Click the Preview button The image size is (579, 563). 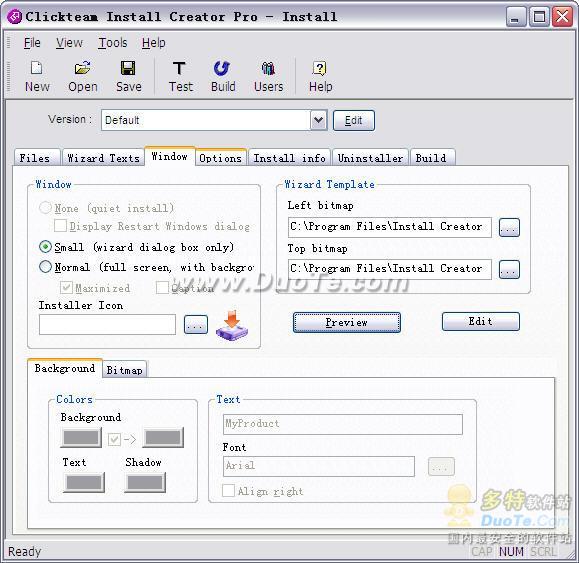tap(347, 322)
